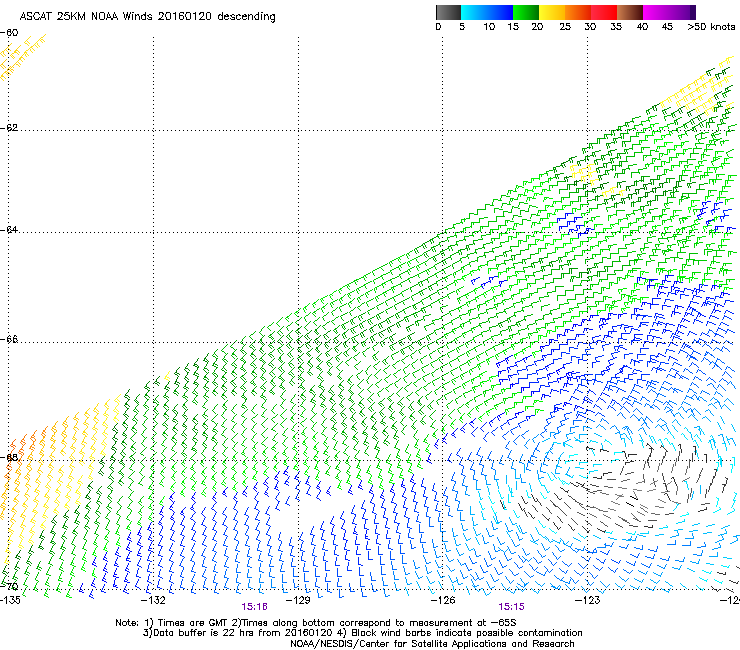Click the '-129' longitude label

click(x=298, y=600)
